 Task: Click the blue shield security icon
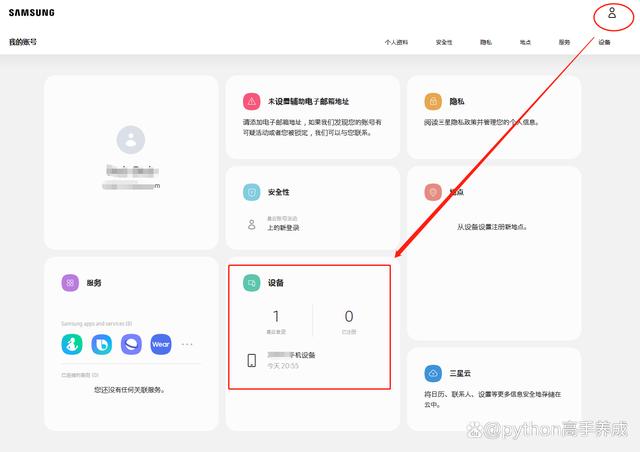tap(251, 192)
